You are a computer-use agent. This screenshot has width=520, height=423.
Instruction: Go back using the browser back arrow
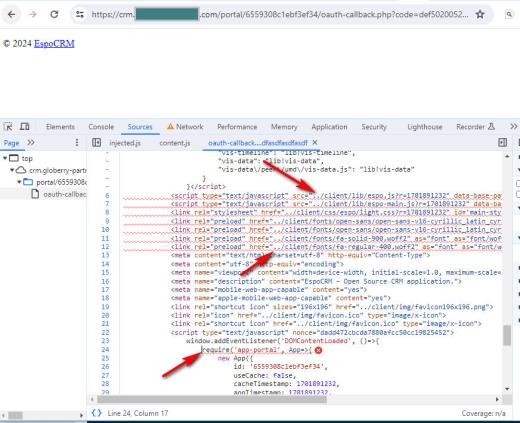pyautogui.click(x=12, y=14)
